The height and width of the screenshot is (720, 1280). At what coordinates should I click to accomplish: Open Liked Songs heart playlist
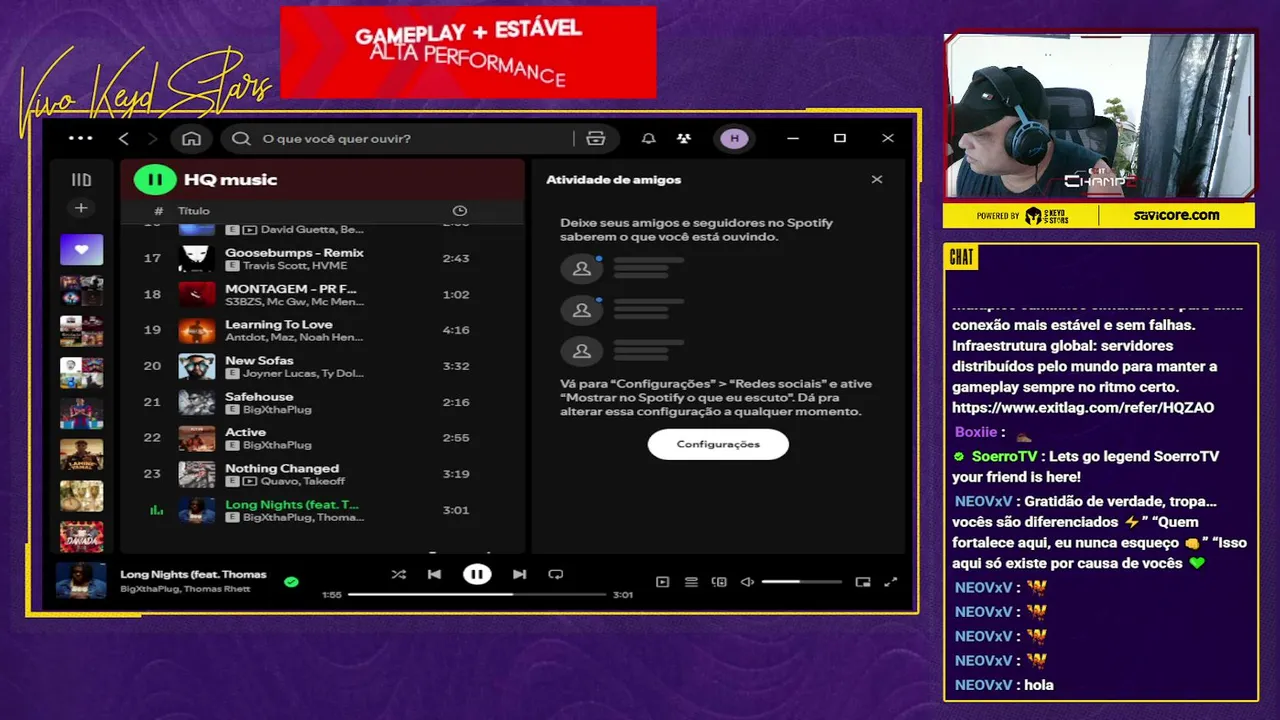click(81, 249)
